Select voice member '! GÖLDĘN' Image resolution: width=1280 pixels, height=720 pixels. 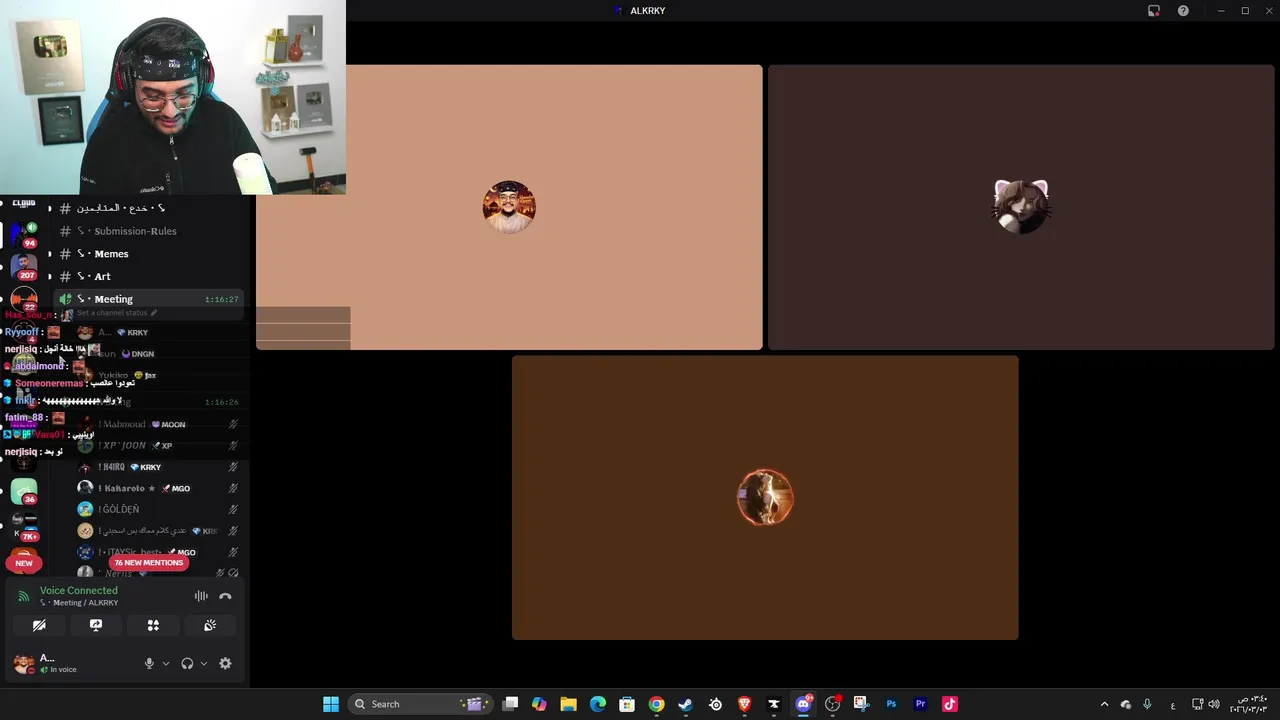[158, 509]
